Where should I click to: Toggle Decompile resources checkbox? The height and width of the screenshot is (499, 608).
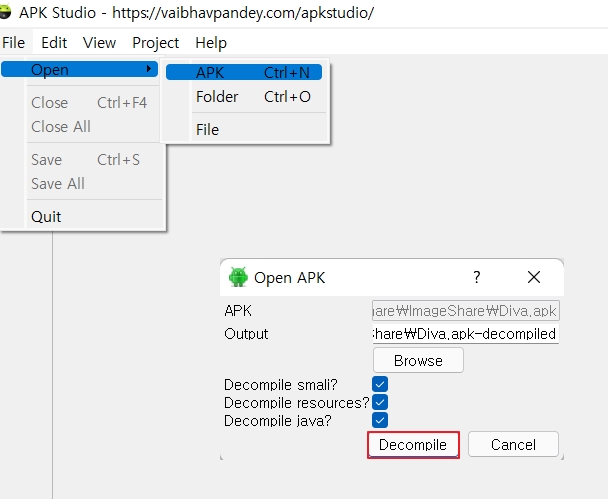380,402
